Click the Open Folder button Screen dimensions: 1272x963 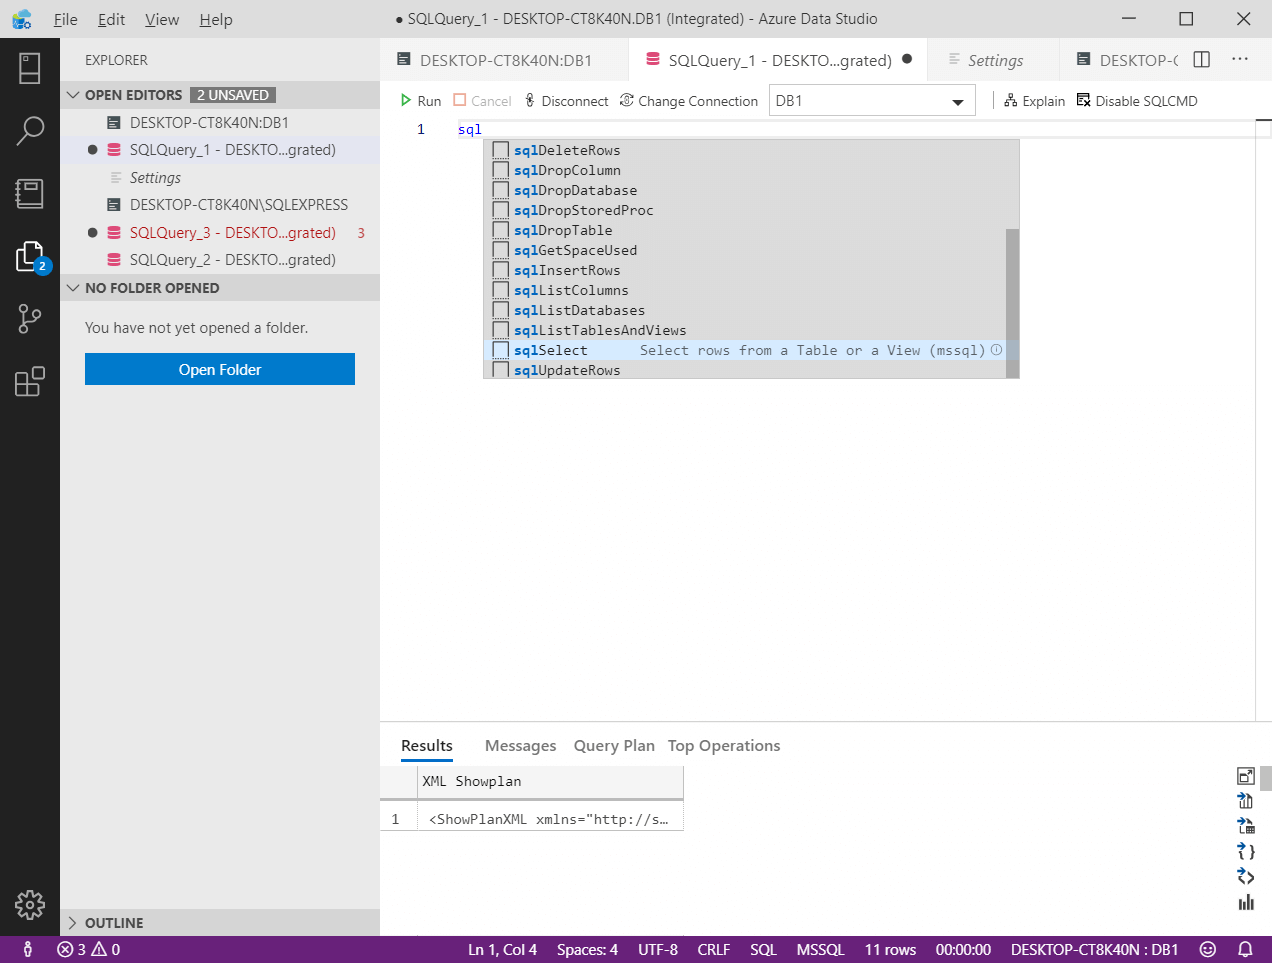pos(220,369)
